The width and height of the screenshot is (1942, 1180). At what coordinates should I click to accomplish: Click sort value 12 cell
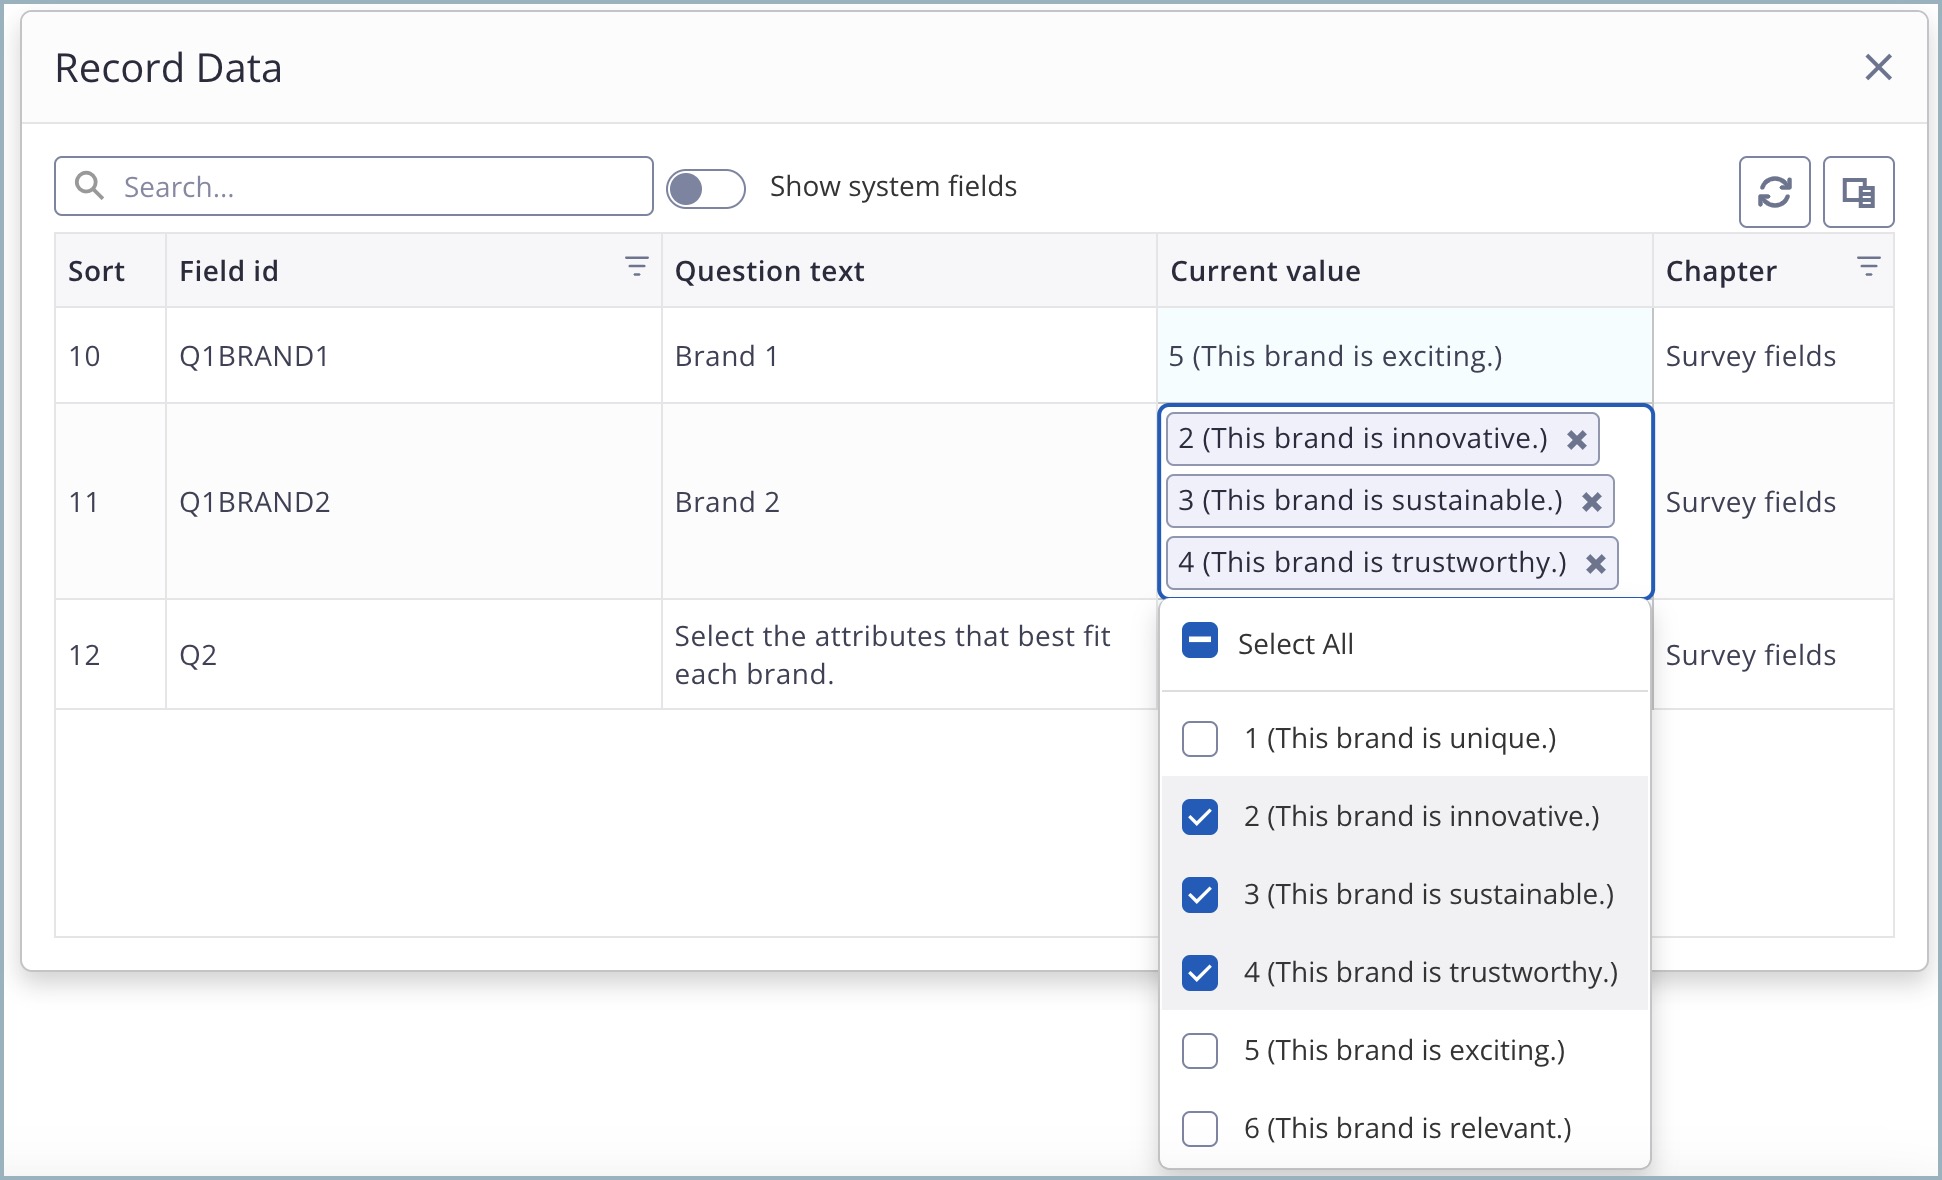coord(110,655)
